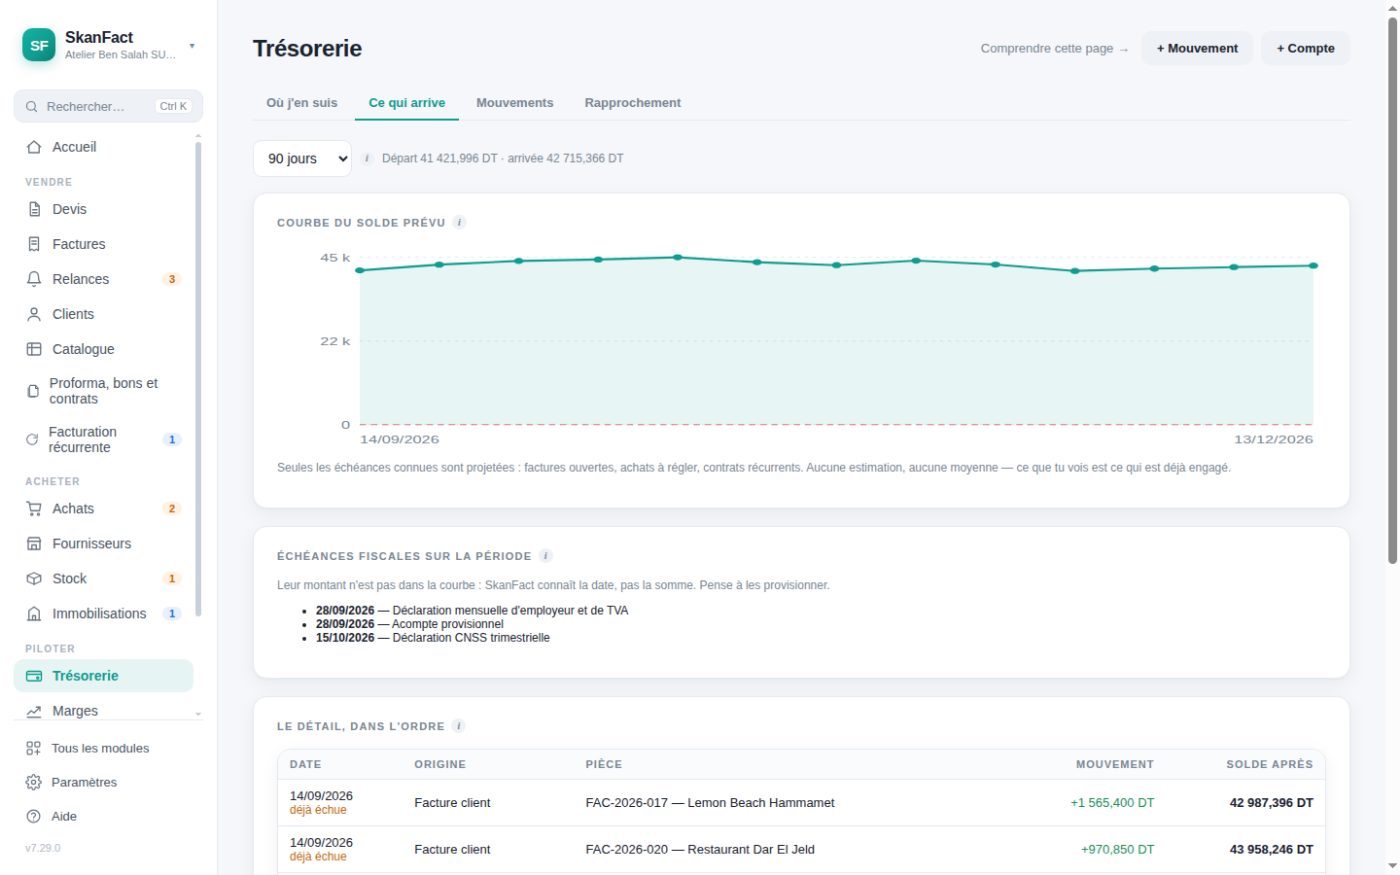Click the Clients person icon
Viewport: 1400px width, 875px height.
(34, 314)
